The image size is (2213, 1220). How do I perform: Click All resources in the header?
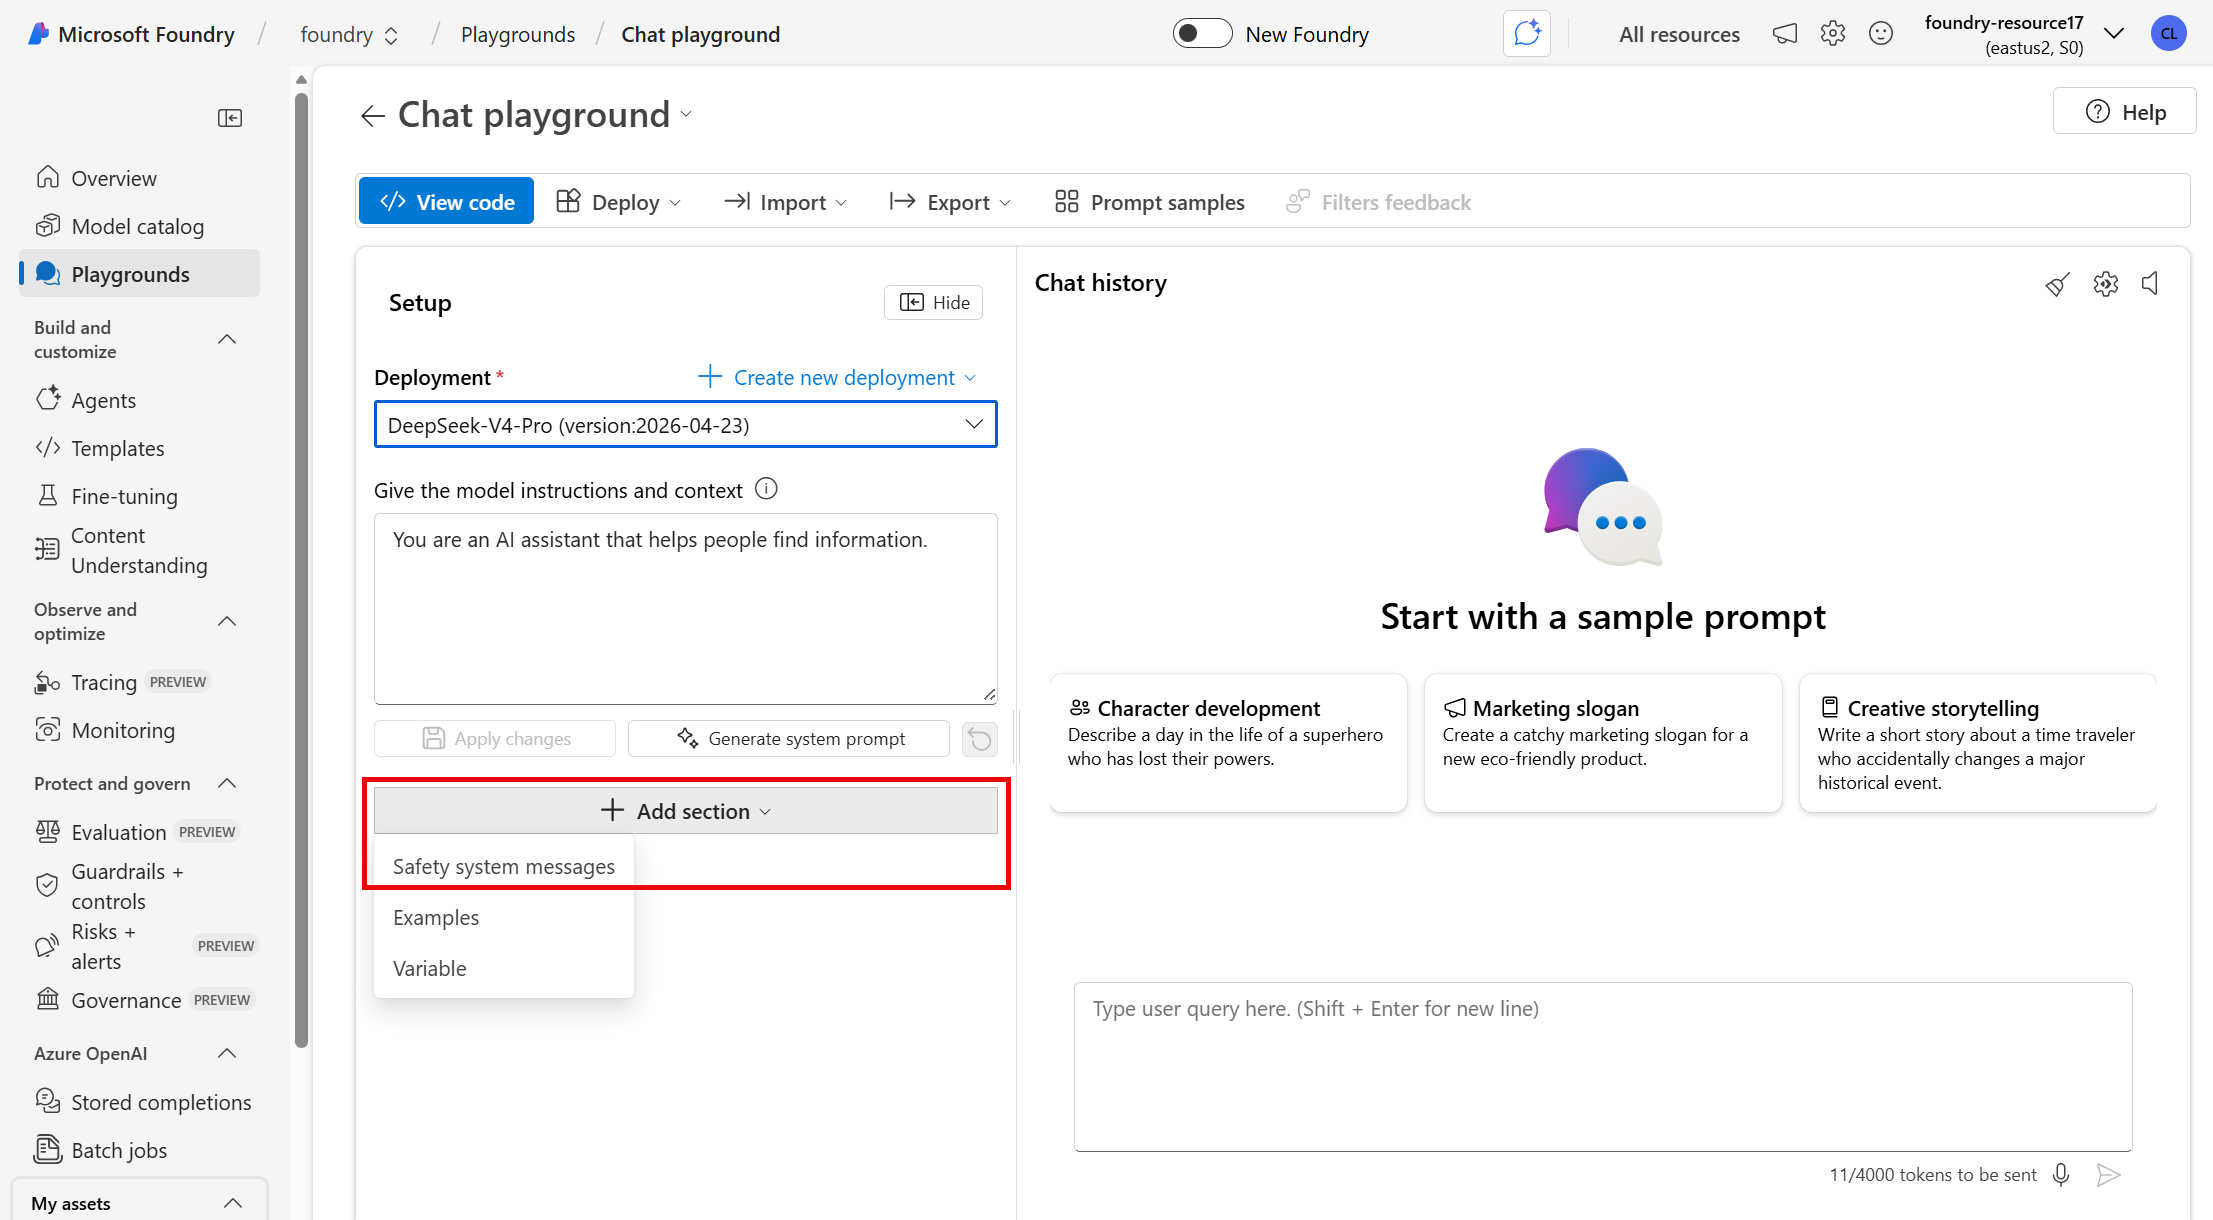point(1679,35)
